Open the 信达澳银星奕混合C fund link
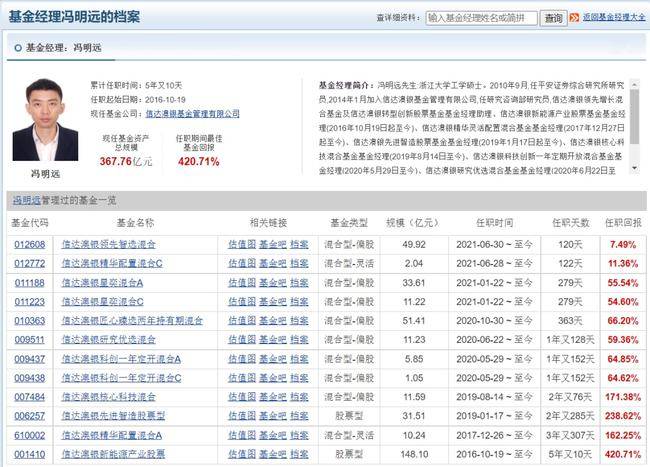The width and height of the screenshot is (650, 467). (x=102, y=302)
